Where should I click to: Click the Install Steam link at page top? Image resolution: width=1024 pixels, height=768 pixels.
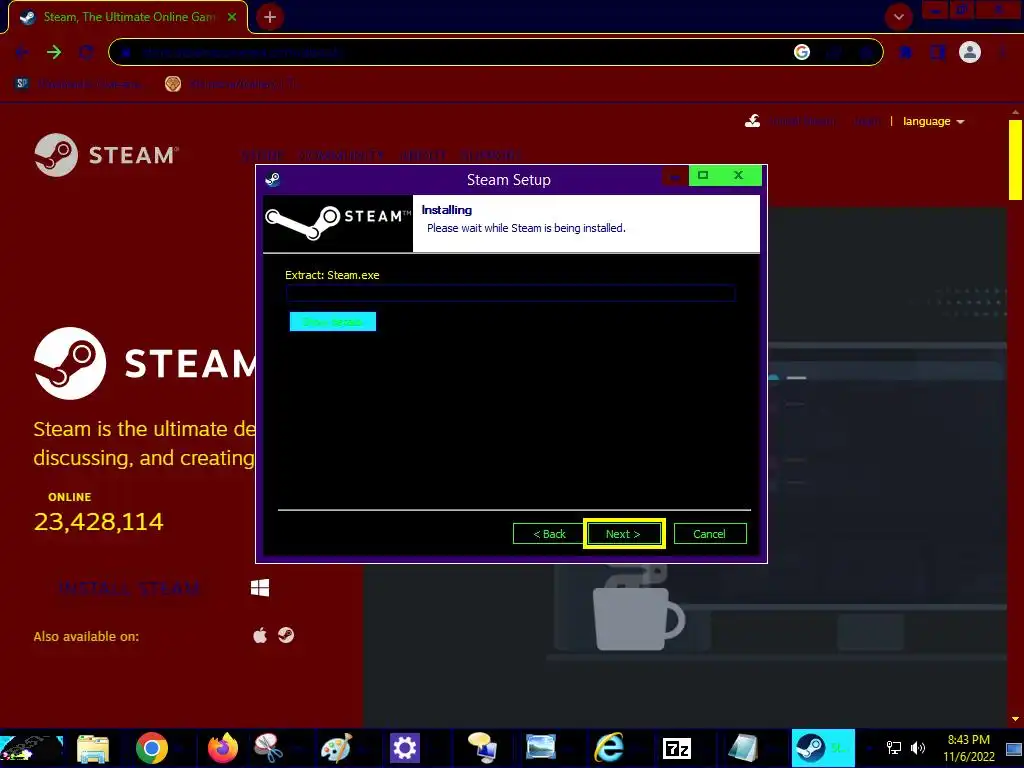(801, 121)
